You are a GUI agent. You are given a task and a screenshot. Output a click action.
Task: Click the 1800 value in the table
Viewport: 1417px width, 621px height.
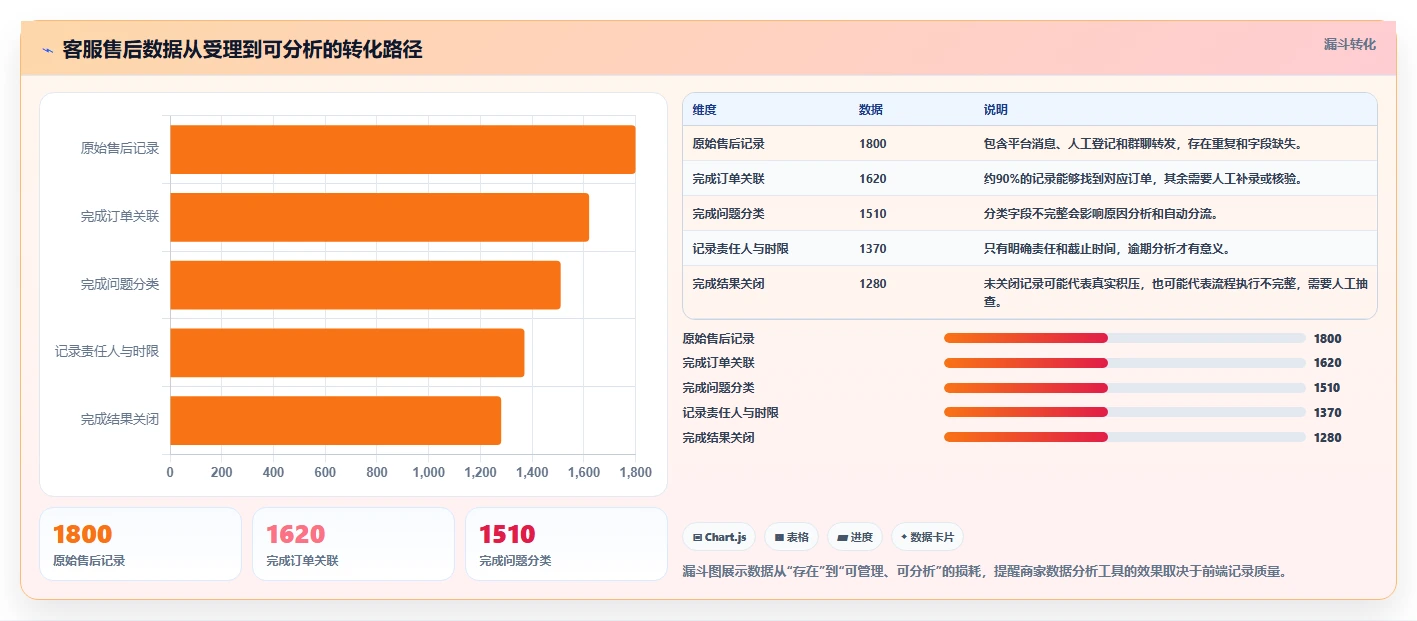(x=872, y=144)
